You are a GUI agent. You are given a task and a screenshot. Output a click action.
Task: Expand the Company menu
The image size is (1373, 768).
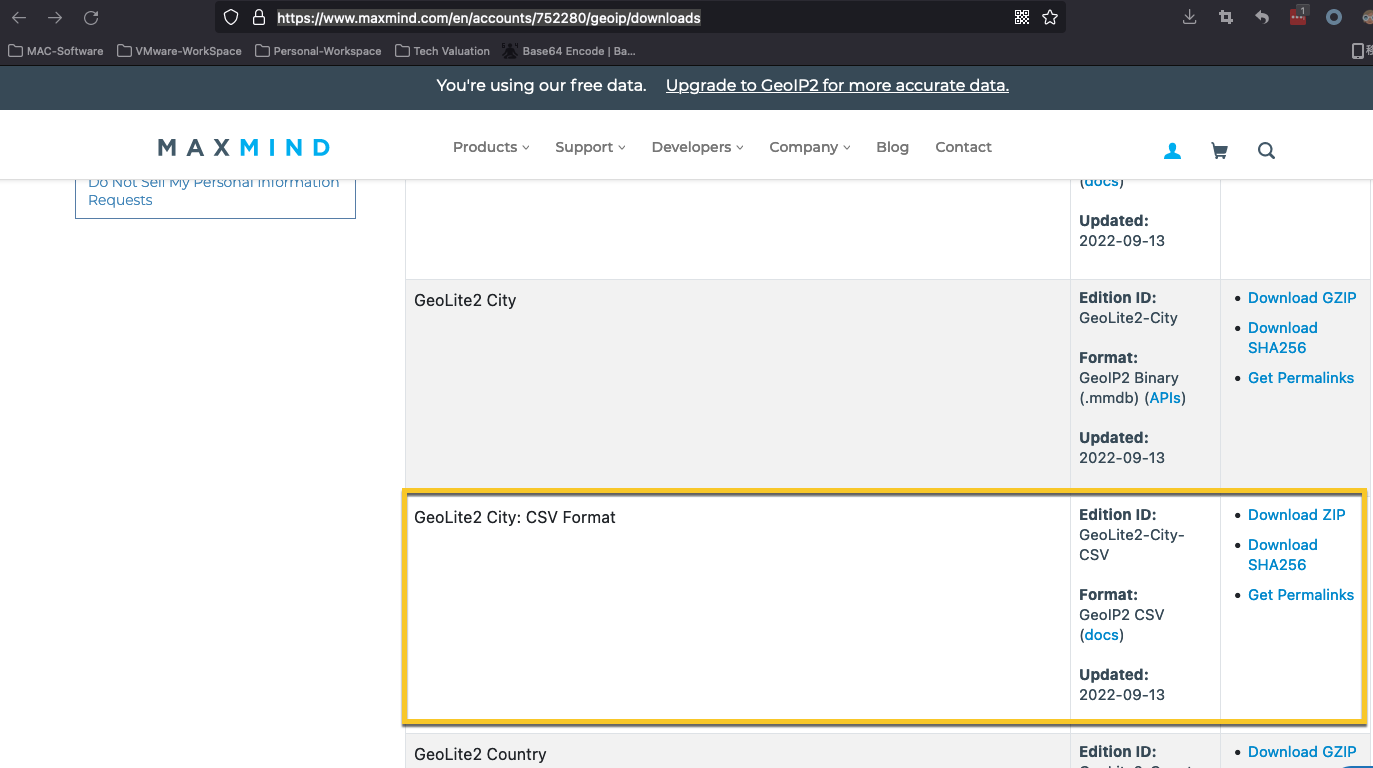809,147
